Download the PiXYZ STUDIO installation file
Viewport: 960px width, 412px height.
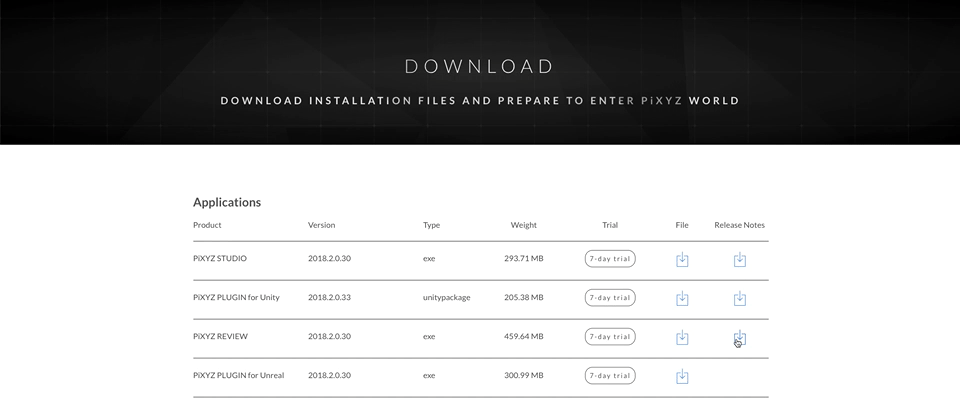click(x=682, y=259)
